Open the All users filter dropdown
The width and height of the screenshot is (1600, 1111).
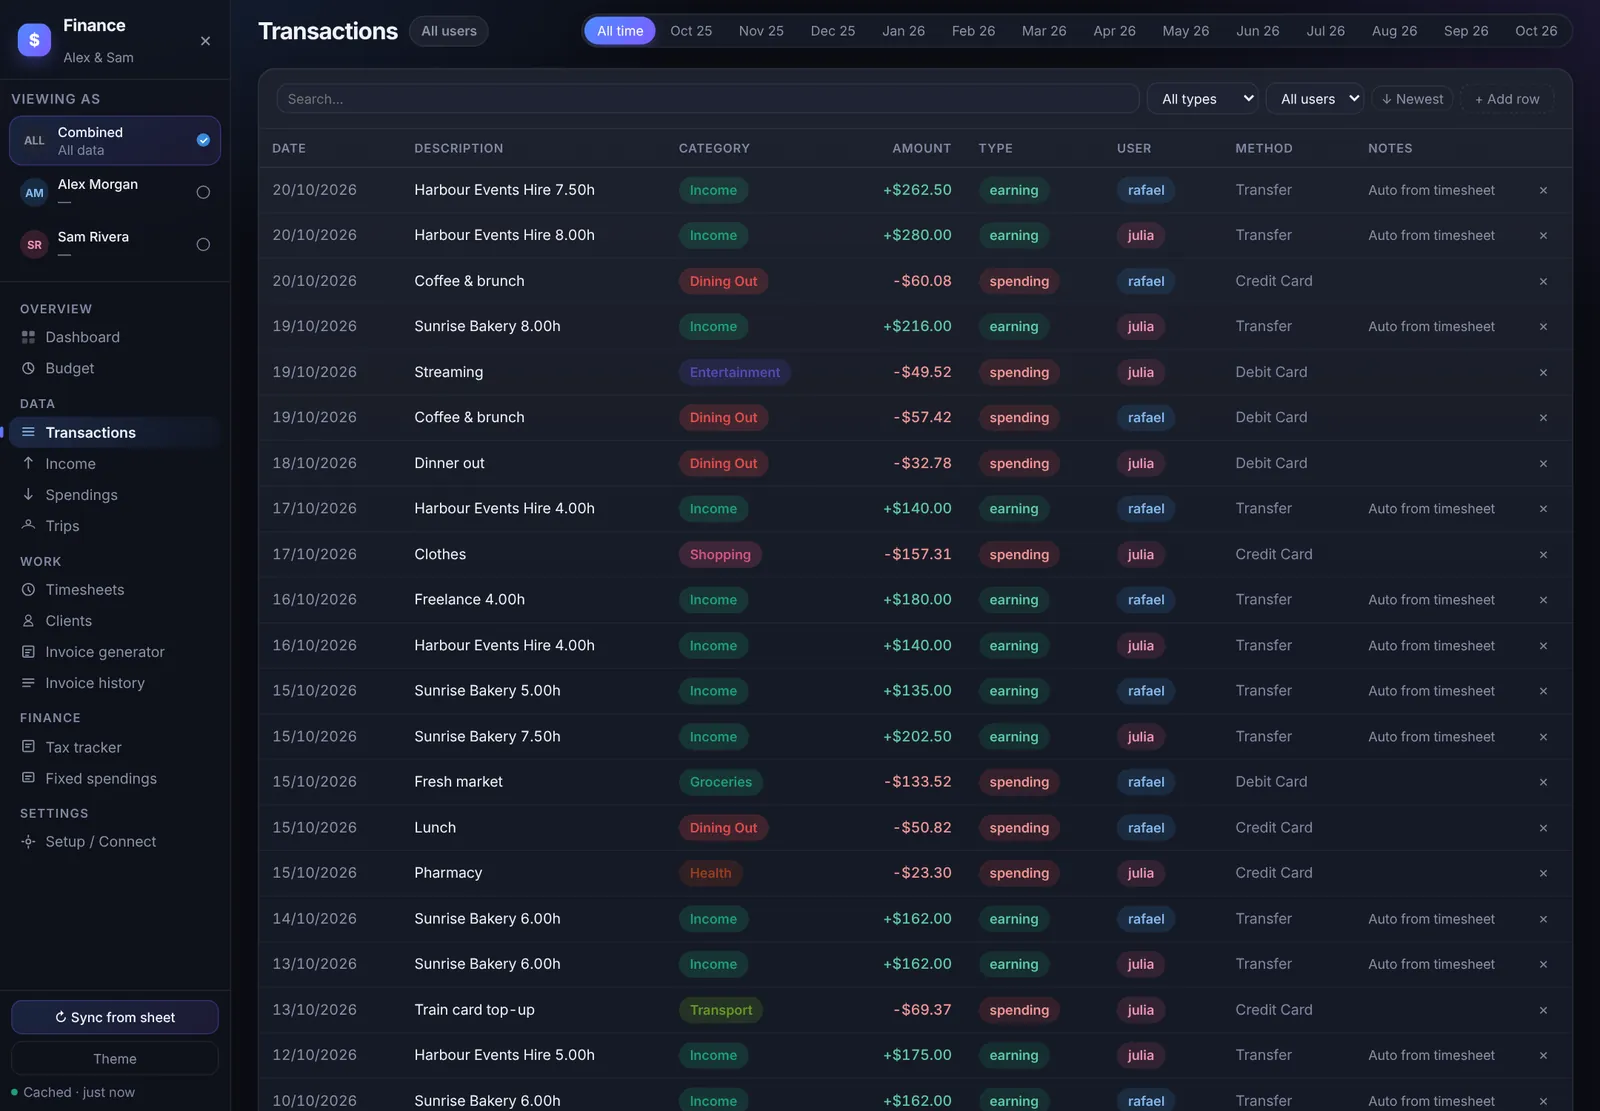pos(1315,99)
